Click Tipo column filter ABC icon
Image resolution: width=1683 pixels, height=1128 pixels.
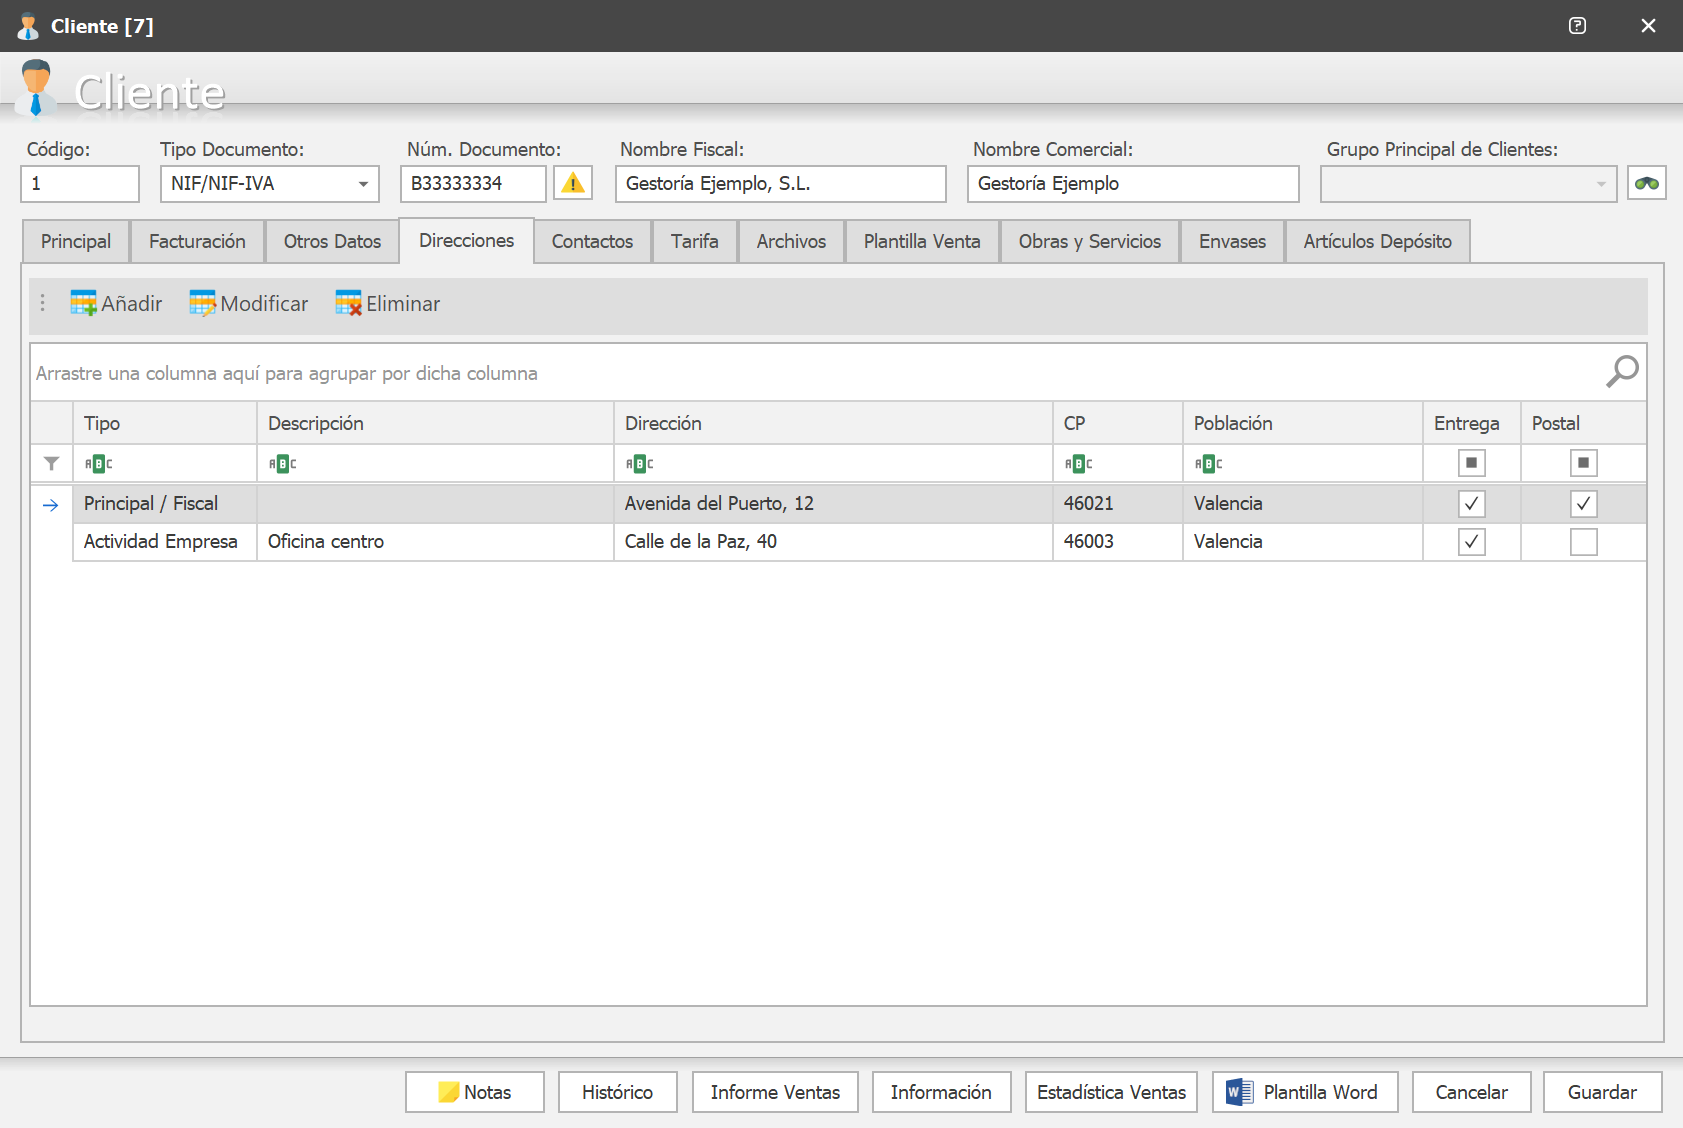pos(98,463)
